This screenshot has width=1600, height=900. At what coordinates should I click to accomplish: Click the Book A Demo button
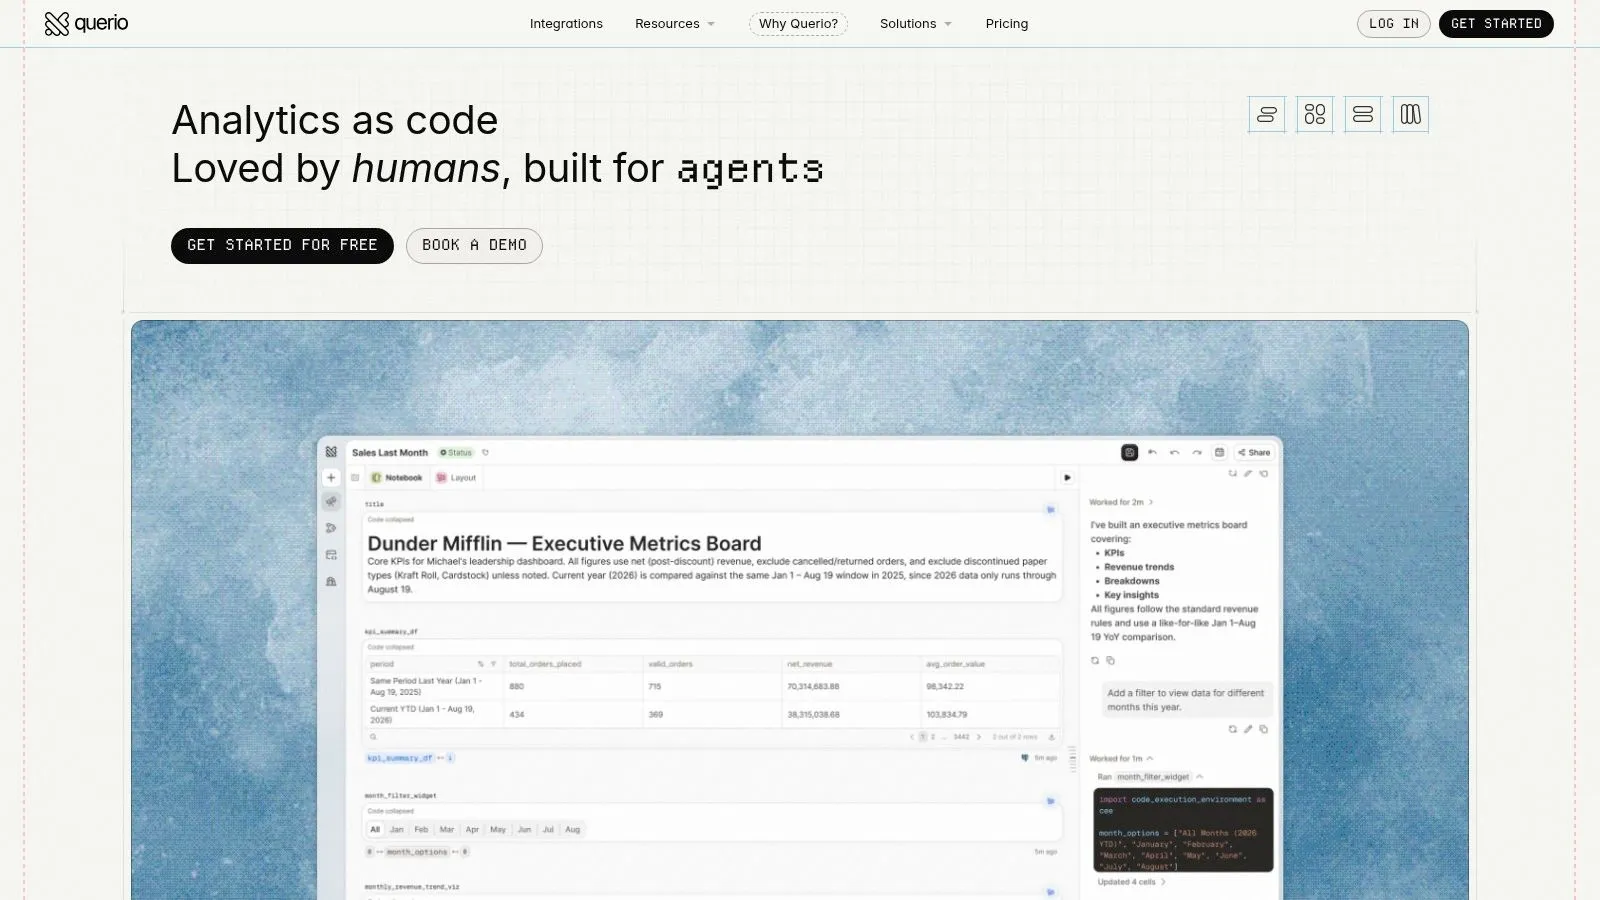pos(474,246)
